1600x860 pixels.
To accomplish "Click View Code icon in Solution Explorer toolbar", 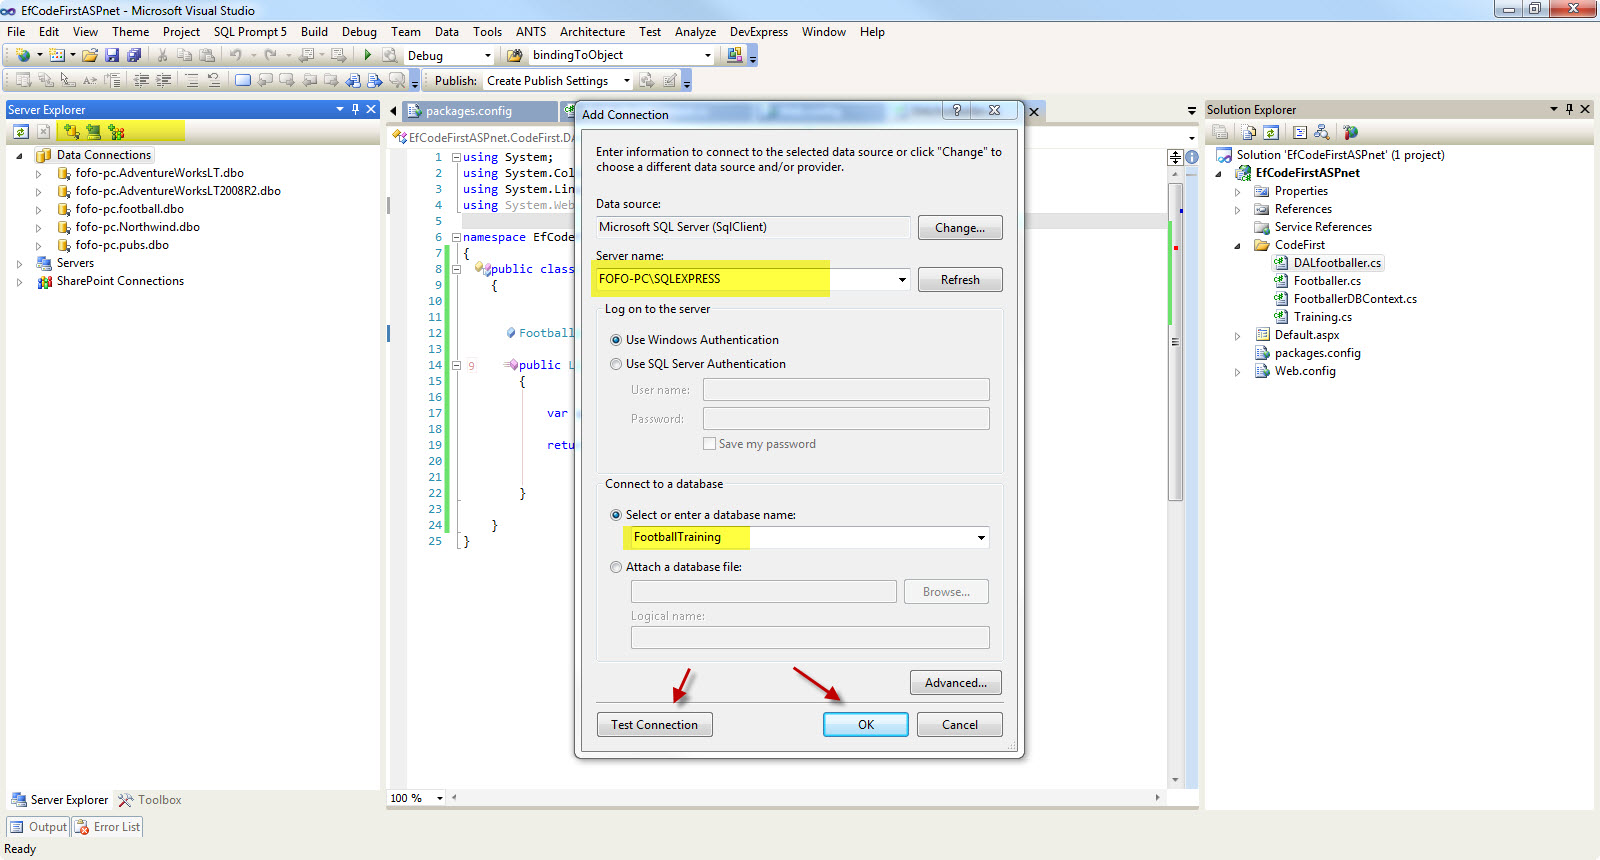I will pyautogui.click(x=1300, y=132).
